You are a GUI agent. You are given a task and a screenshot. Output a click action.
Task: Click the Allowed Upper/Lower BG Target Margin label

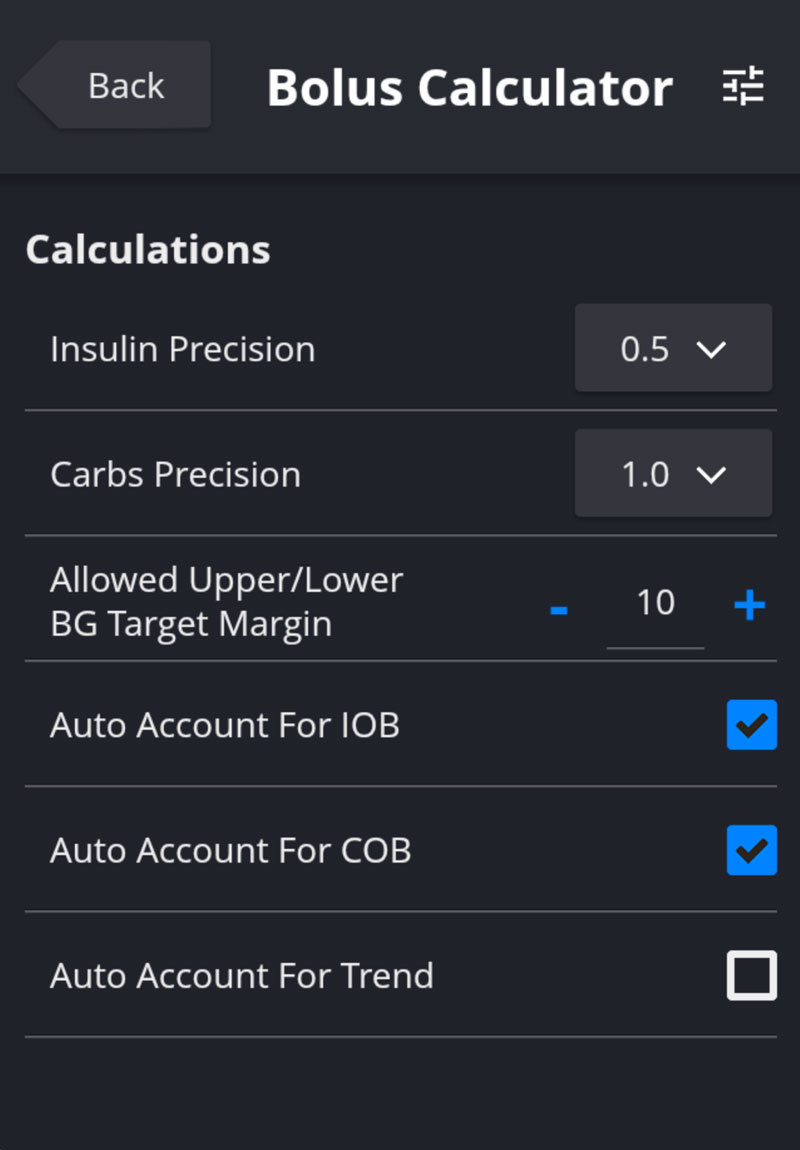click(226, 601)
